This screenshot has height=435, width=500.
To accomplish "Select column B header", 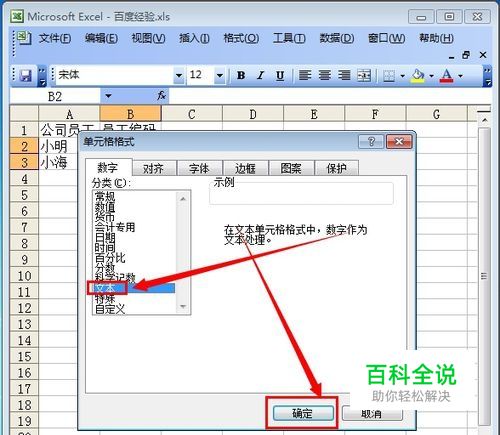I will [x=131, y=114].
